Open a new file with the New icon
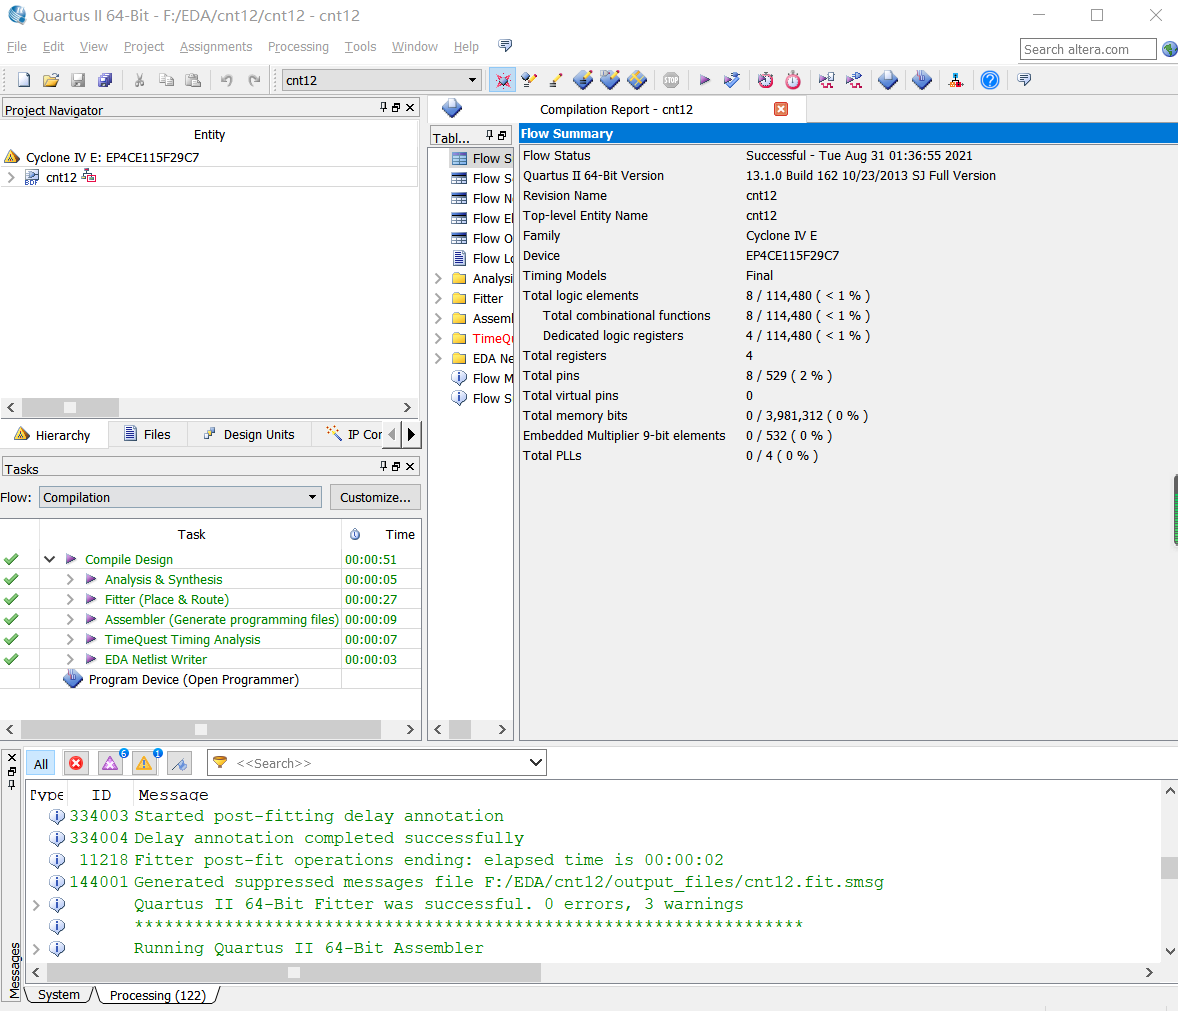Image resolution: width=1178 pixels, height=1011 pixels. [23, 80]
